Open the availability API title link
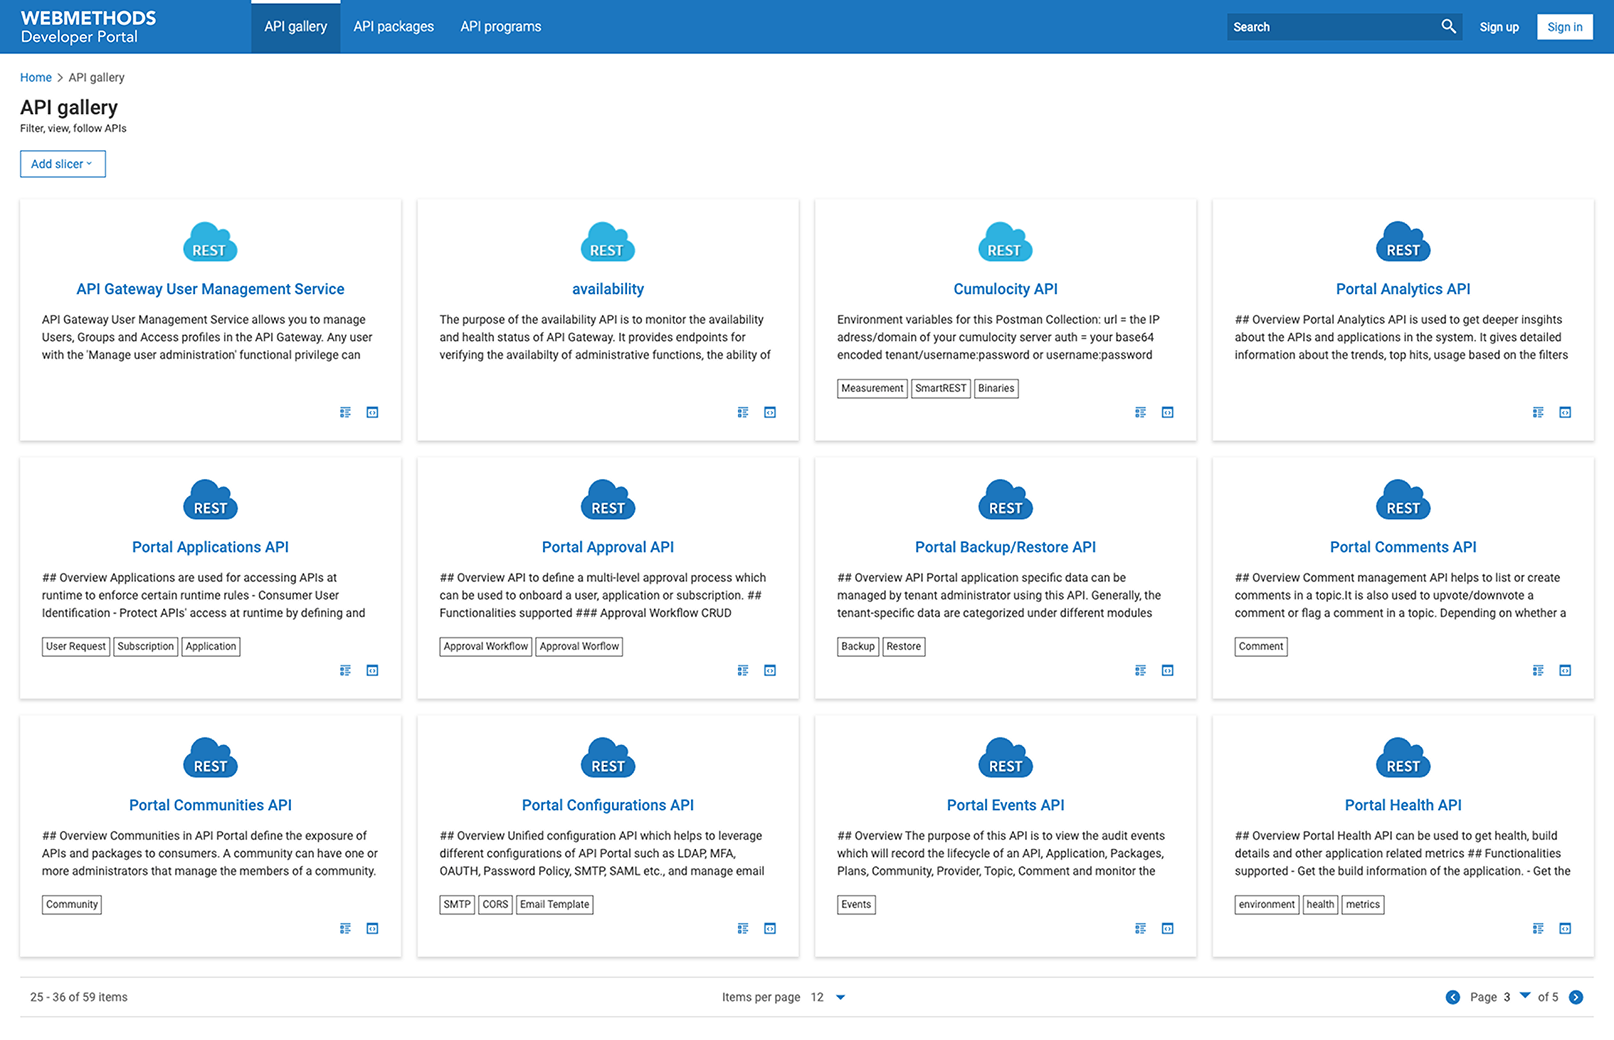1614x1040 pixels. point(608,289)
